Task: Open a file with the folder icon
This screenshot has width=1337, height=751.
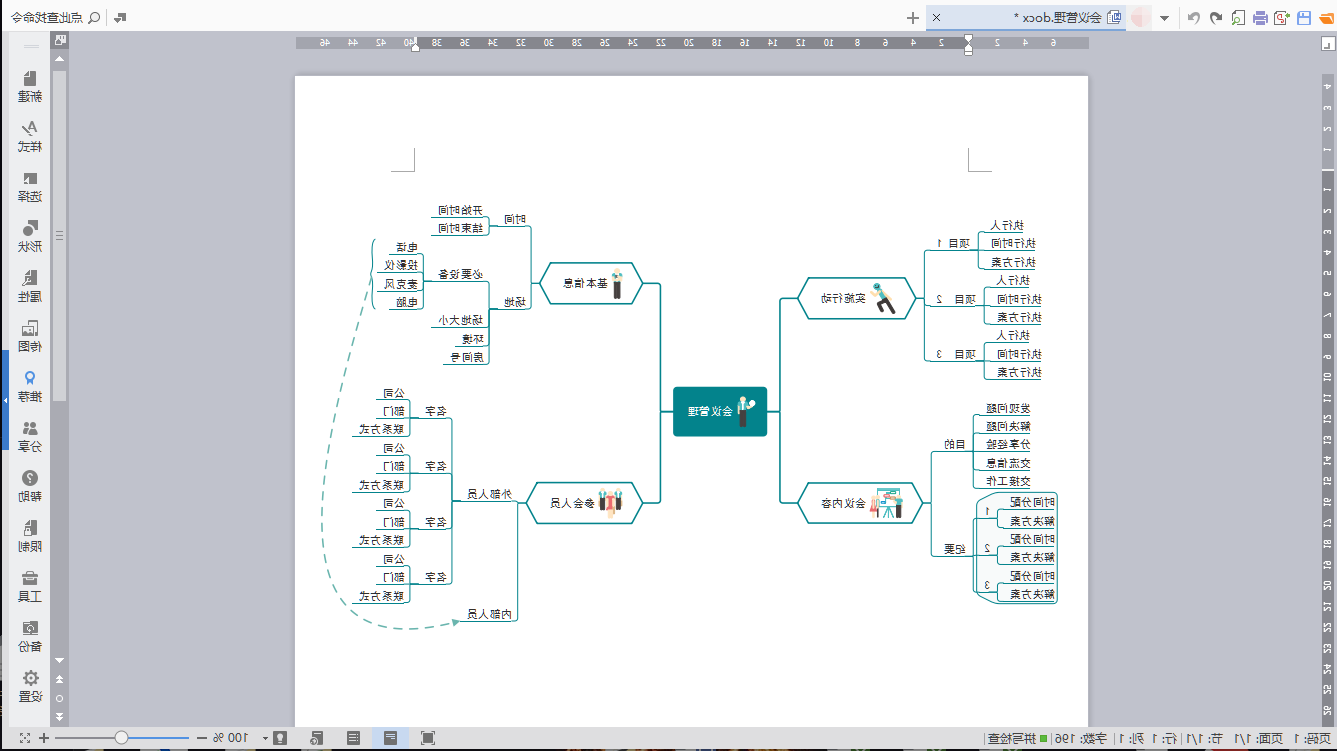Action: pos(1325,18)
